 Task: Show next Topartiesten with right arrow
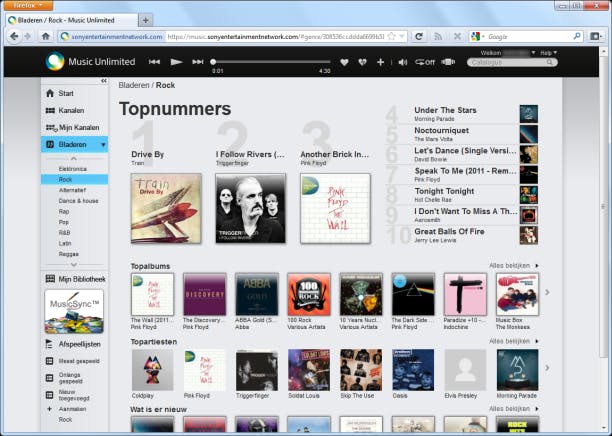click(x=547, y=368)
